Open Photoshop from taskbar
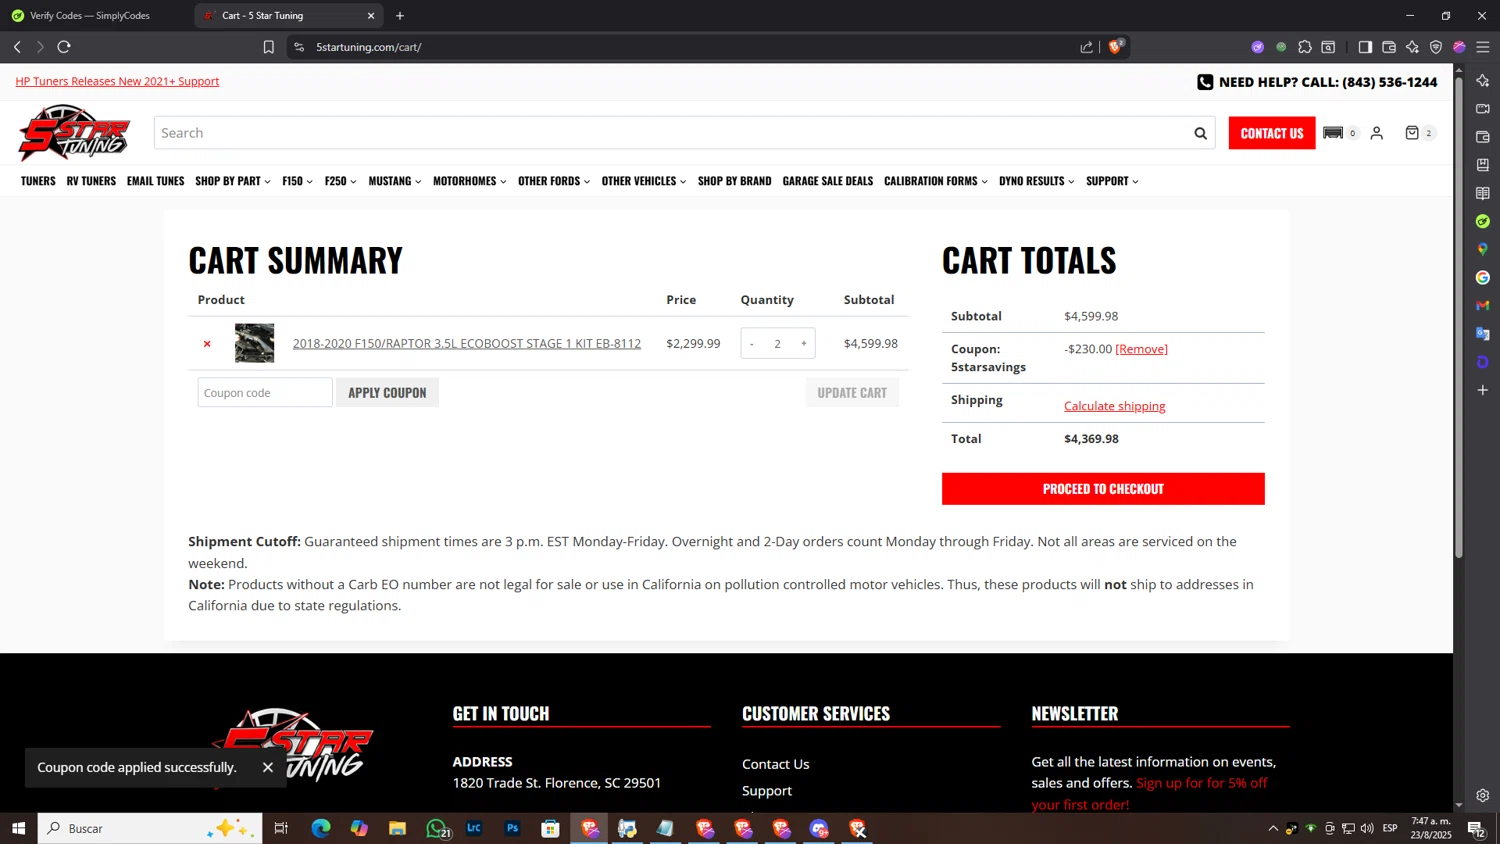Image resolution: width=1500 pixels, height=844 pixels. (x=512, y=828)
